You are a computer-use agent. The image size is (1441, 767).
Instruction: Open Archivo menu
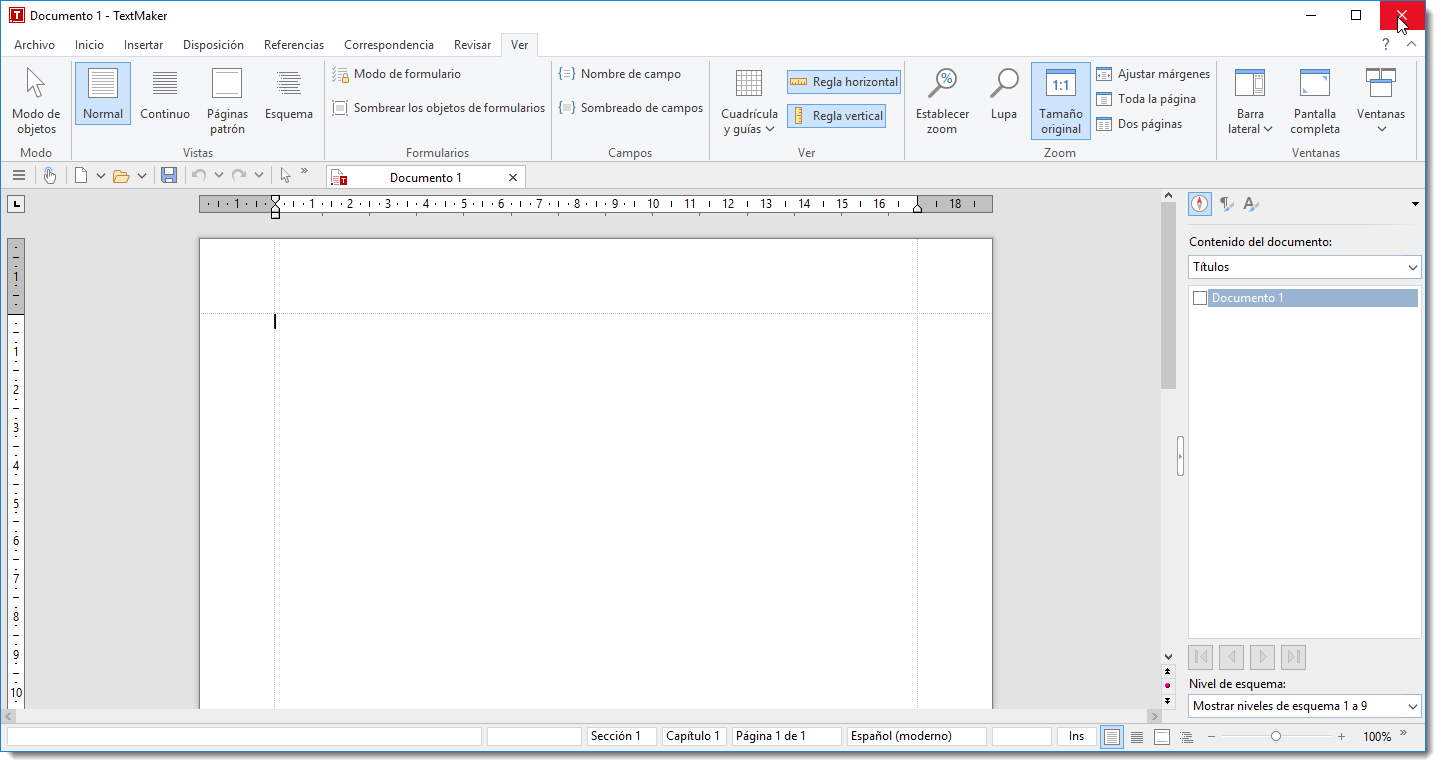pyautogui.click(x=34, y=45)
